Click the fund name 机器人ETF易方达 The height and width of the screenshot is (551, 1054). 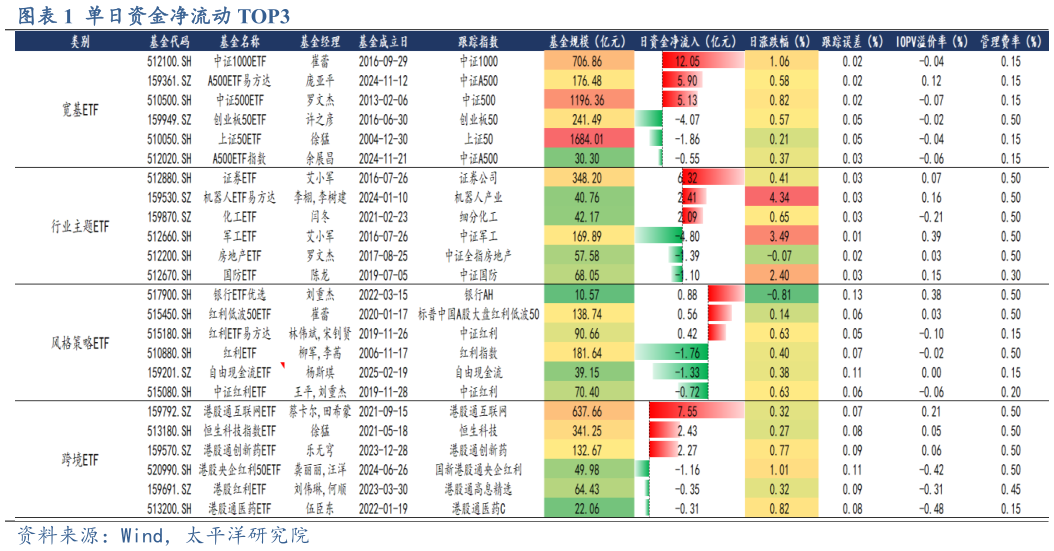(x=239, y=198)
